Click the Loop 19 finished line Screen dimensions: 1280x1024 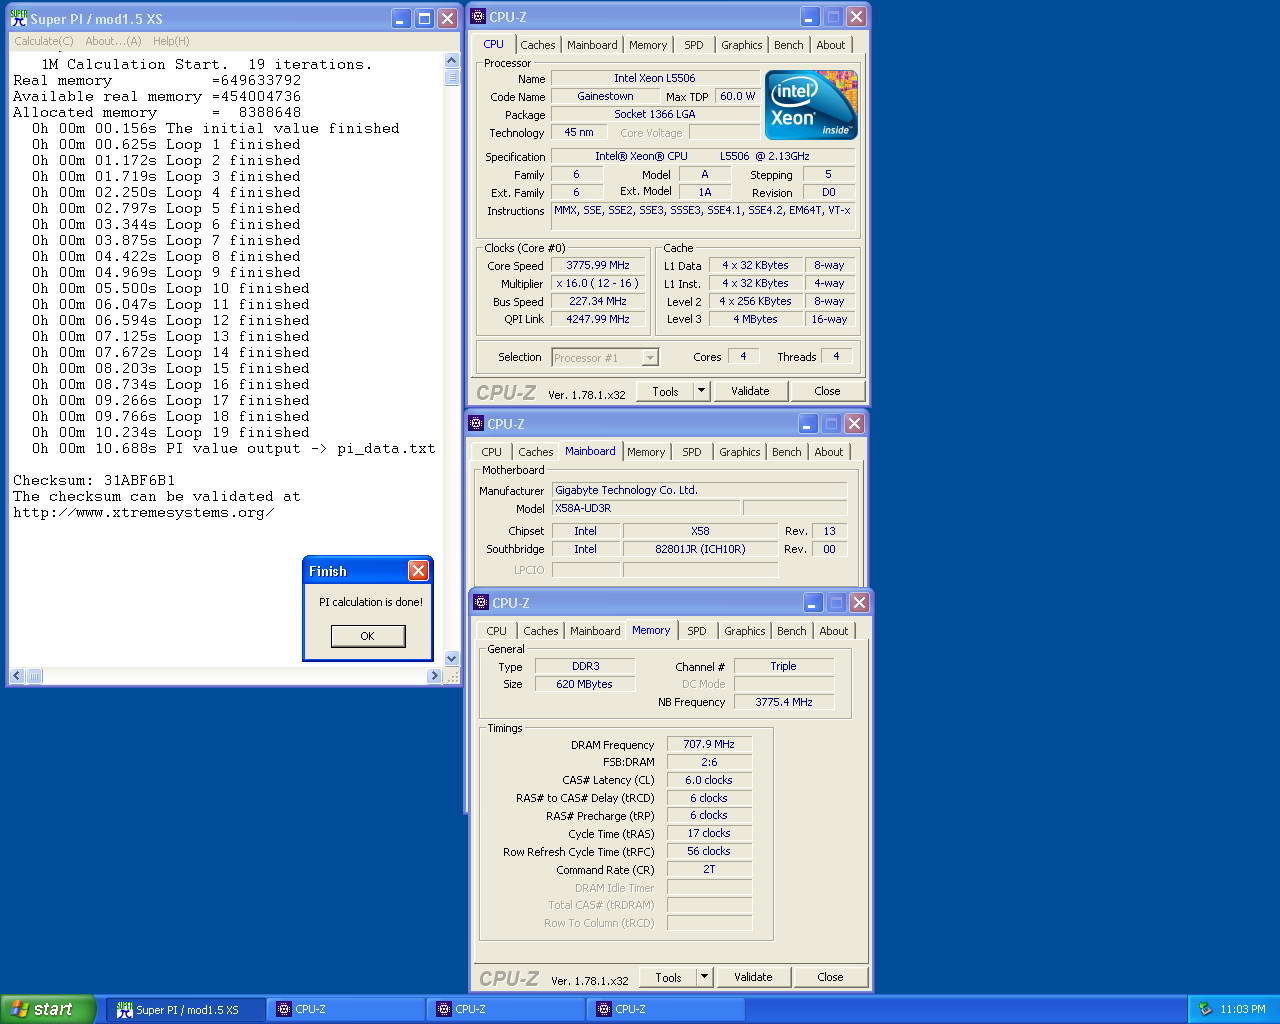(170, 432)
